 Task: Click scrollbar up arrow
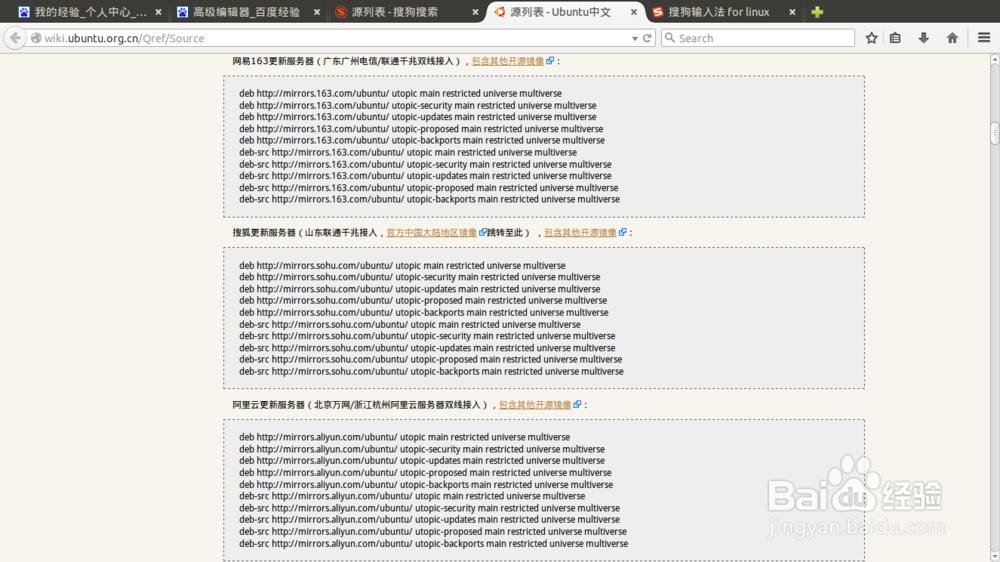tap(995, 59)
